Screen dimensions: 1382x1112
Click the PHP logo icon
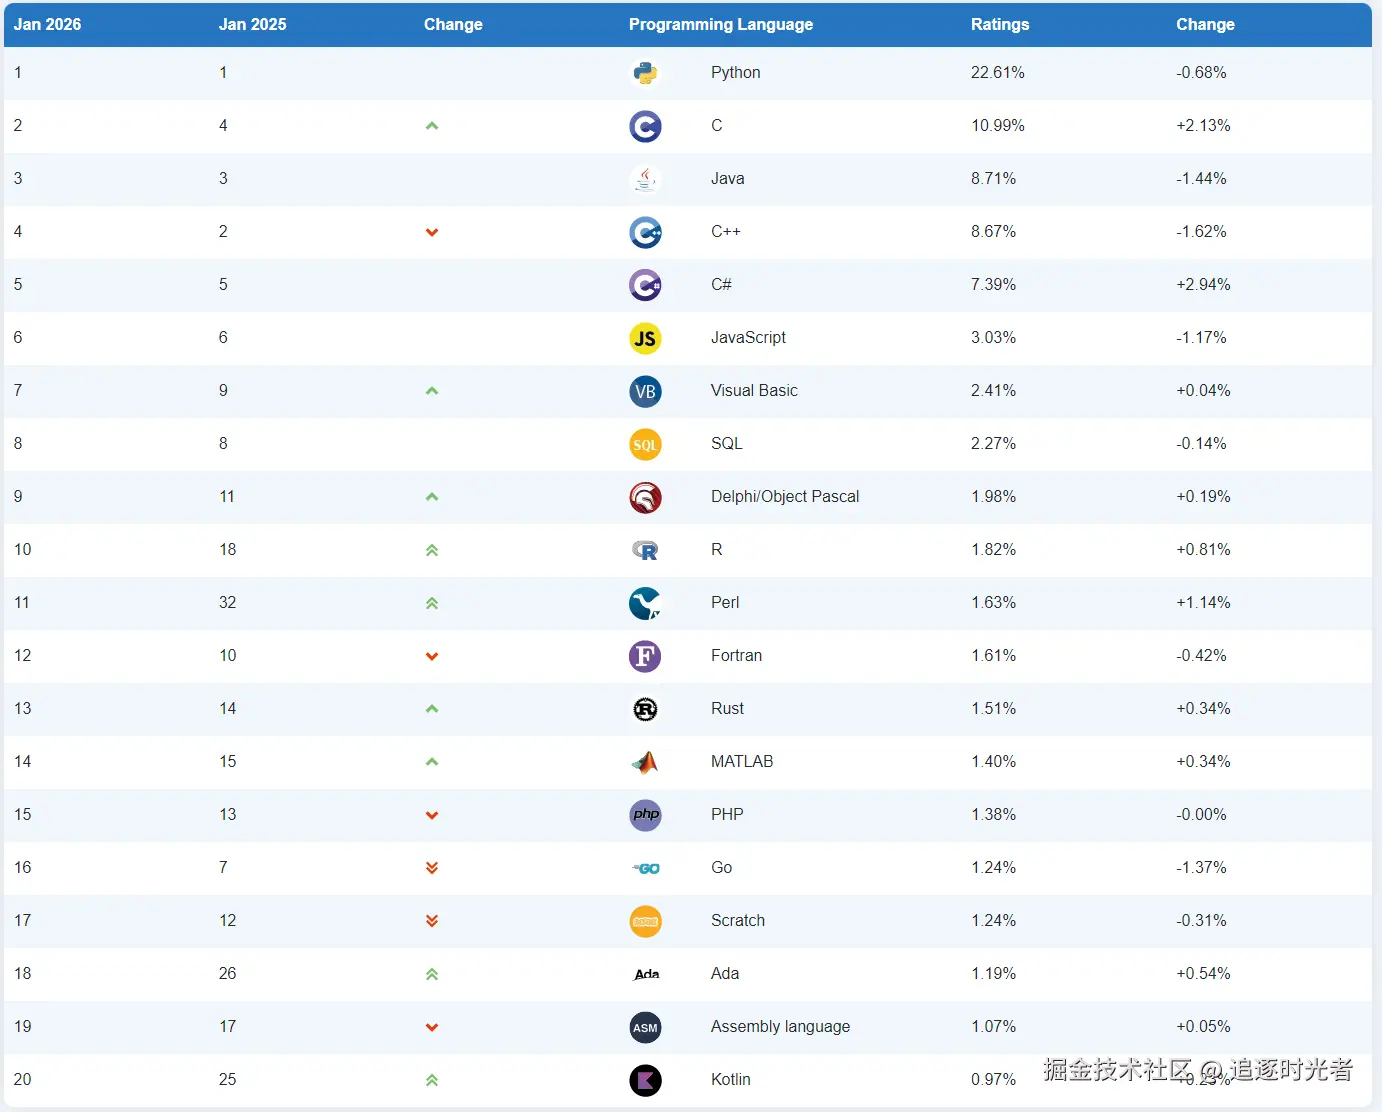click(645, 815)
